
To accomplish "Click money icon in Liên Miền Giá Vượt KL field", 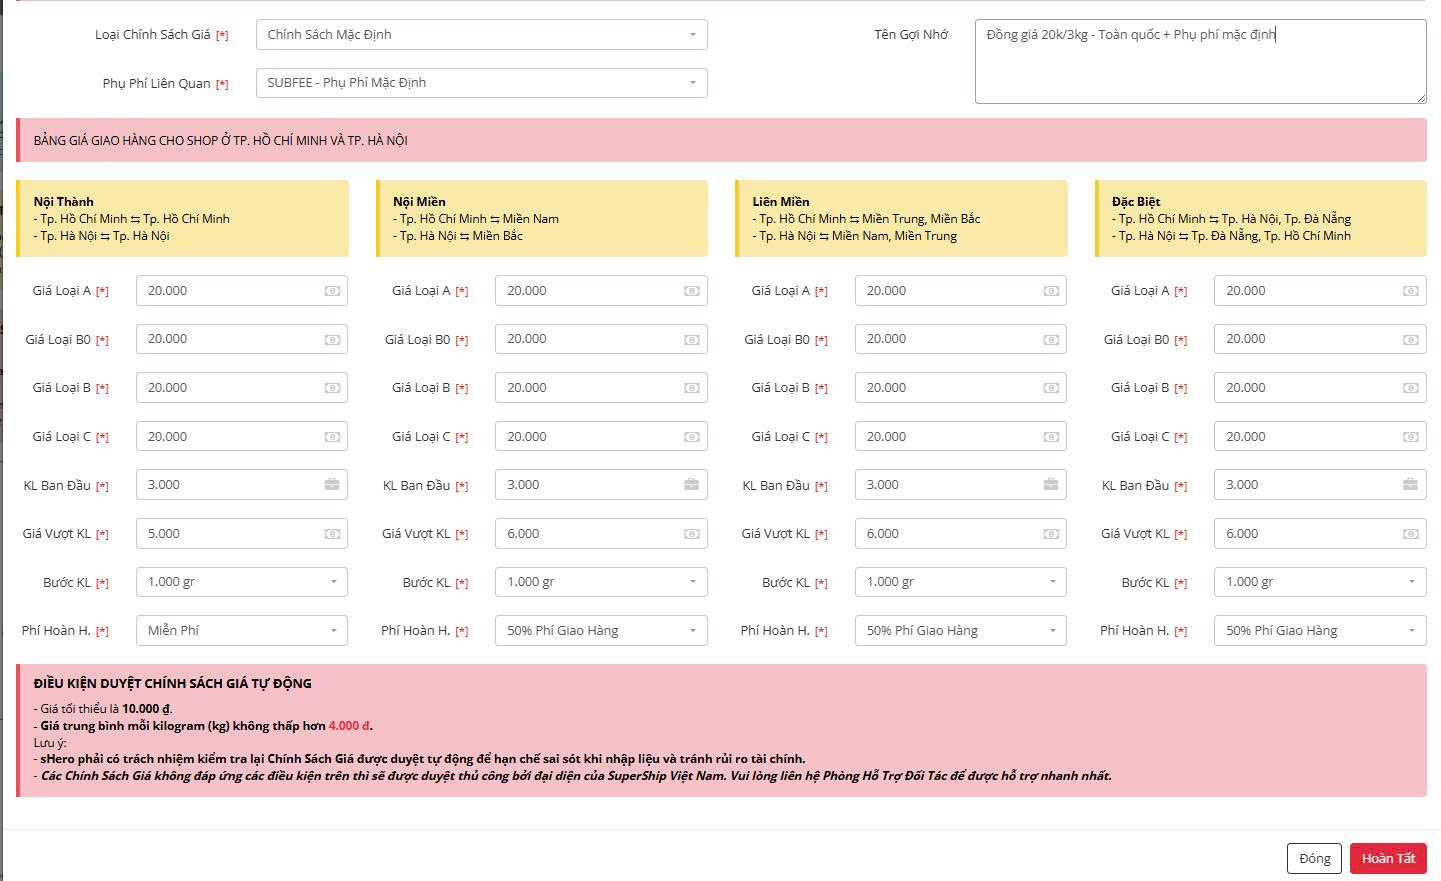I will point(1051,534).
